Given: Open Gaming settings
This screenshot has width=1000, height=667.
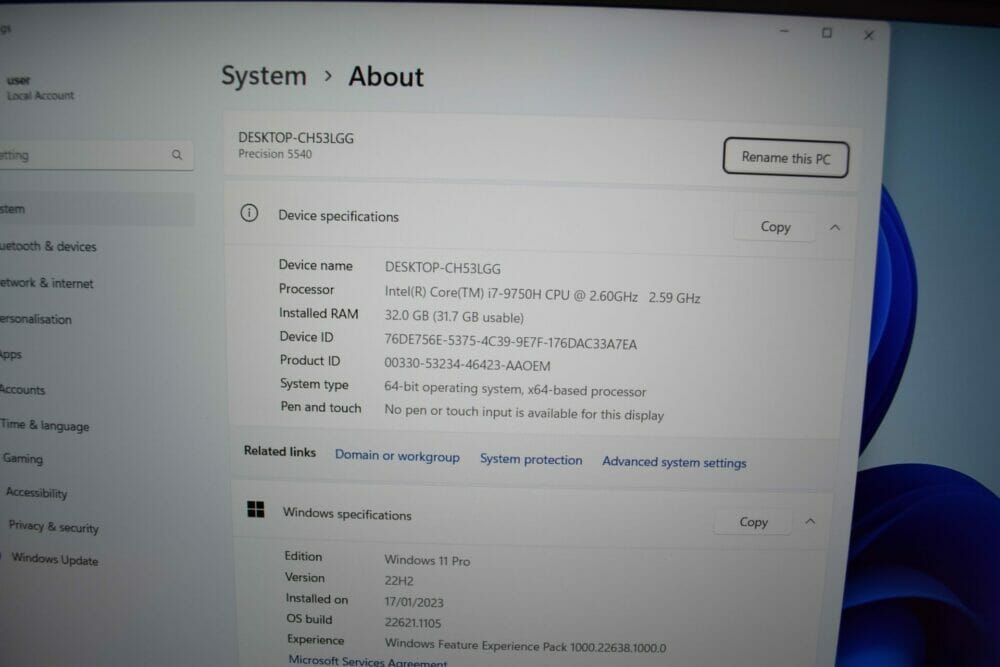Looking at the screenshot, I should [x=22, y=458].
